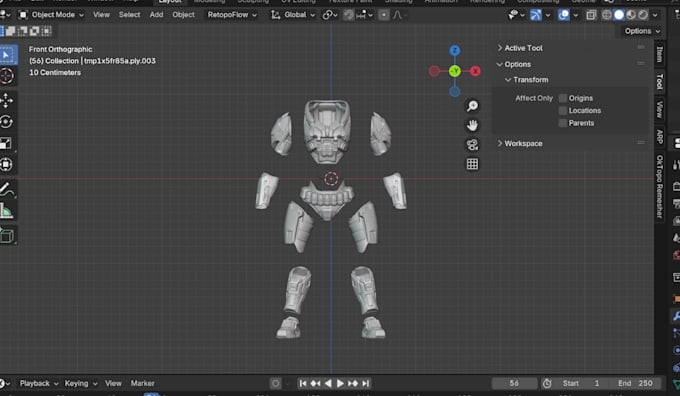Open the RetopoFlow dropdown
This screenshot has width=680, height=396.
(x=232, y=15)
